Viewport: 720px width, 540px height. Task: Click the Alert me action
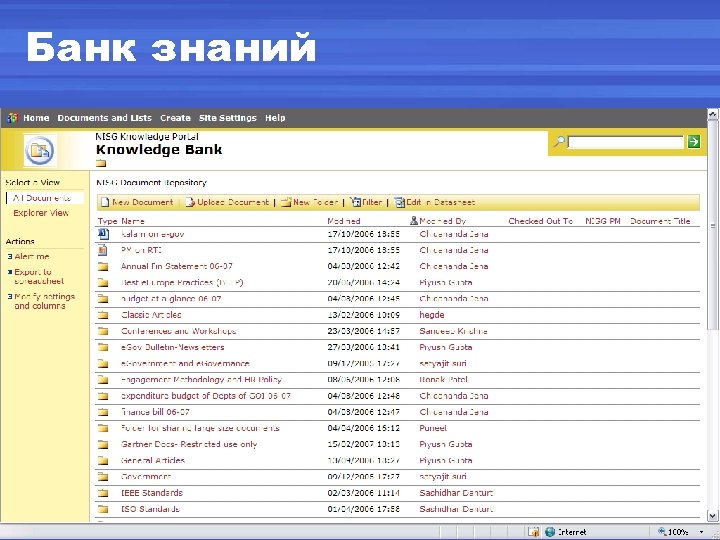[x=32, y=256]
